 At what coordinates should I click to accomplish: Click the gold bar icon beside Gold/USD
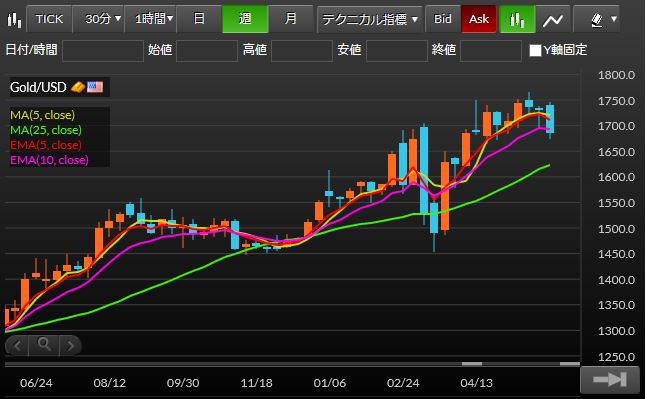click(78, 87)
